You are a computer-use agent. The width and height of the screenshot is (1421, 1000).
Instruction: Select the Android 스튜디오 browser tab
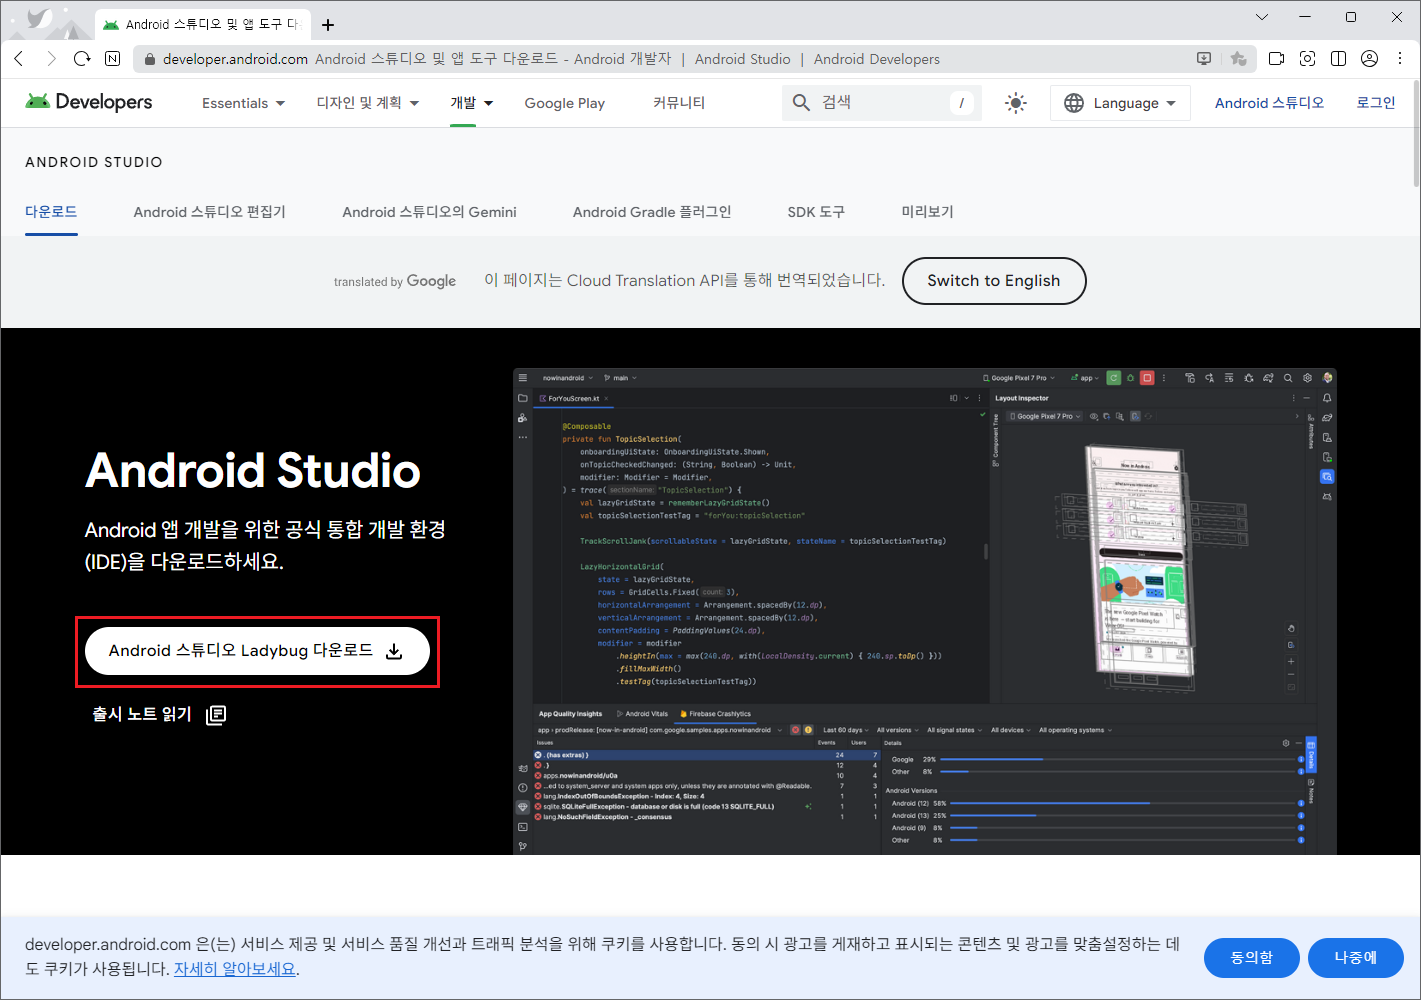[202, 24]
